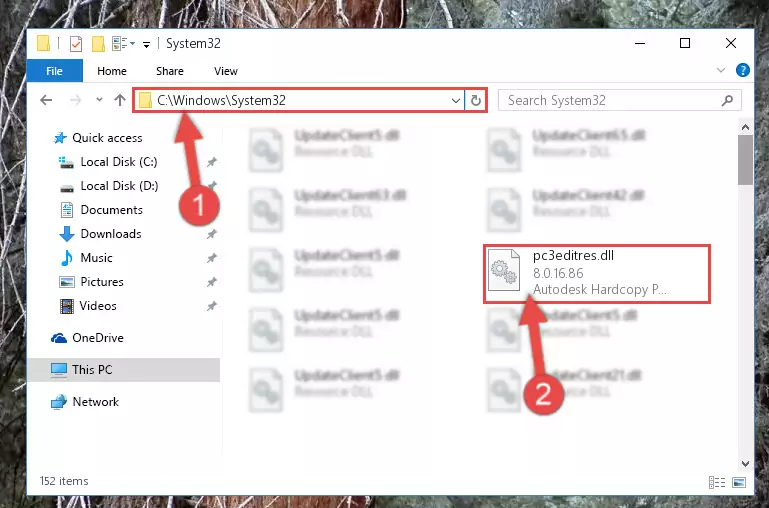Click the 152 items status text
This screenshot has width=769, height=508.
(64, 481)
